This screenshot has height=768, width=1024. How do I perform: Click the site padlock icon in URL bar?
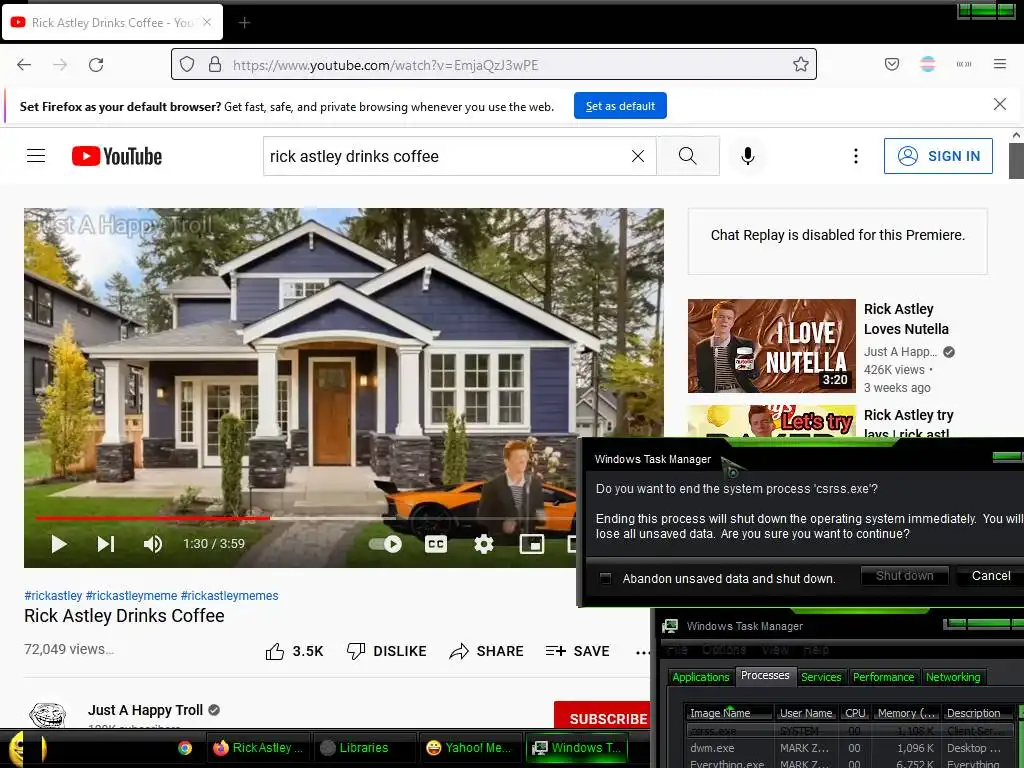tap(215, 65)
